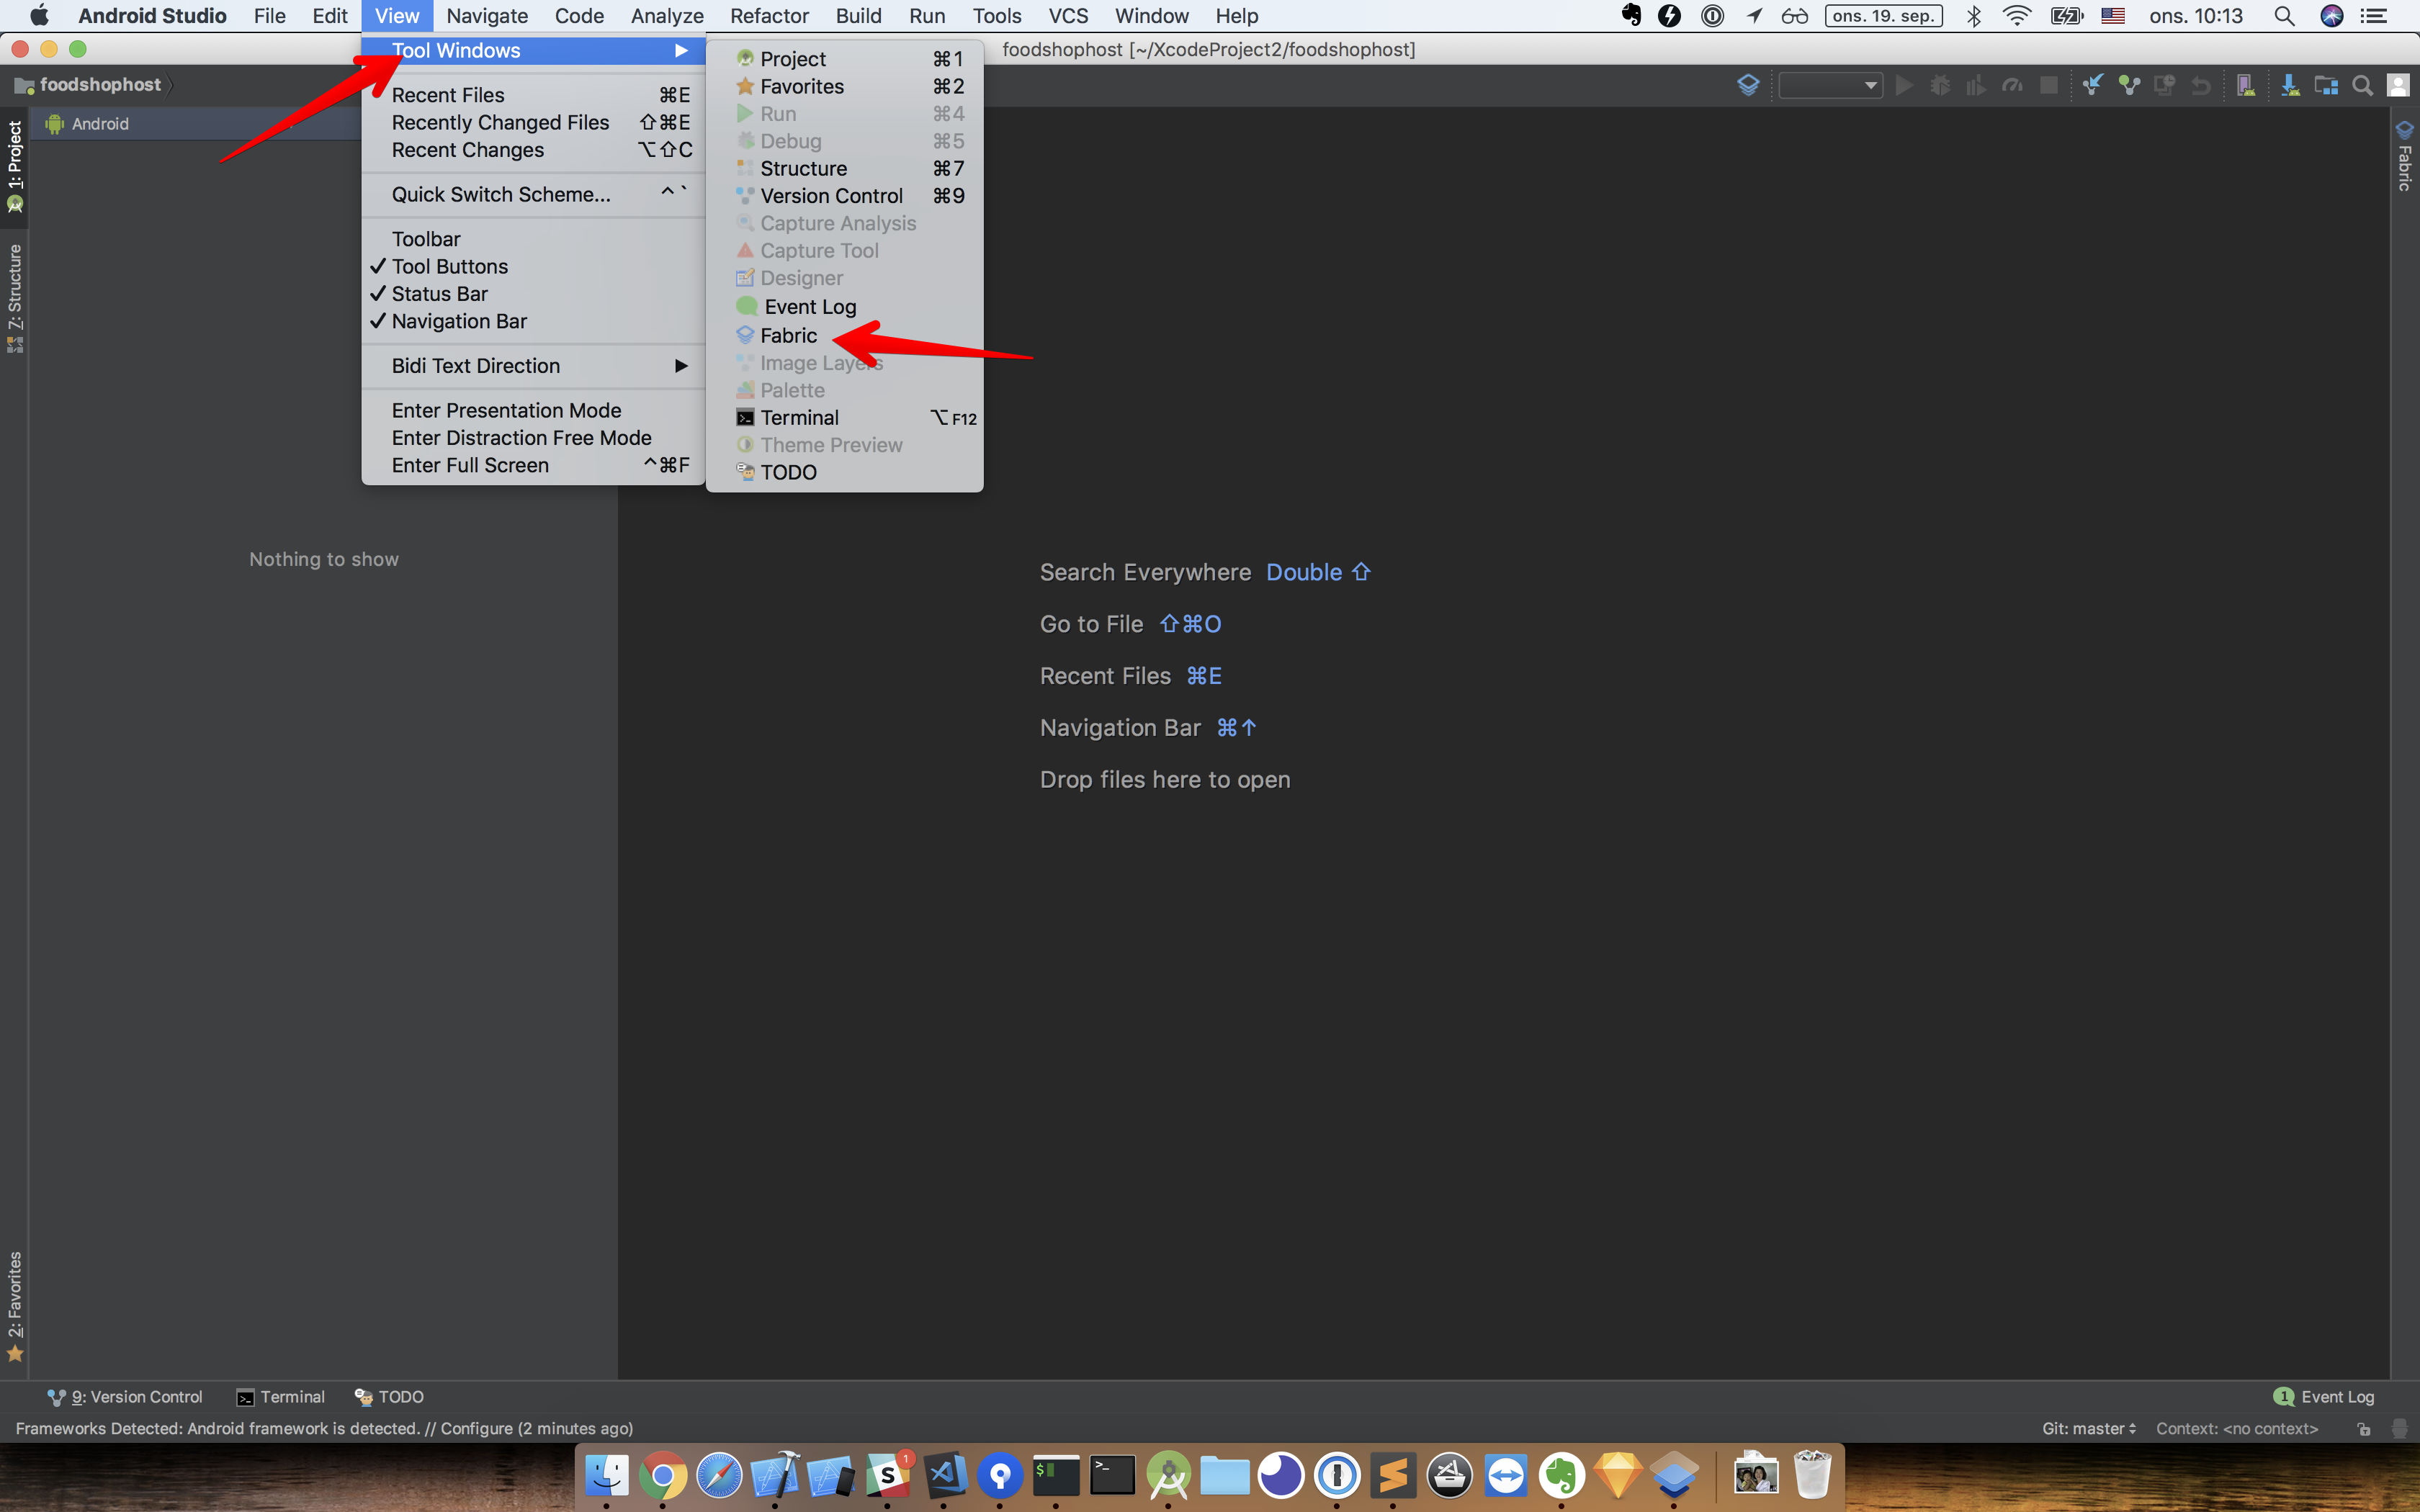The width and height of the screenshot is (2420, 1512).
Task: Open Evernote from the Dock
Action: [x=1562, y=1474]
